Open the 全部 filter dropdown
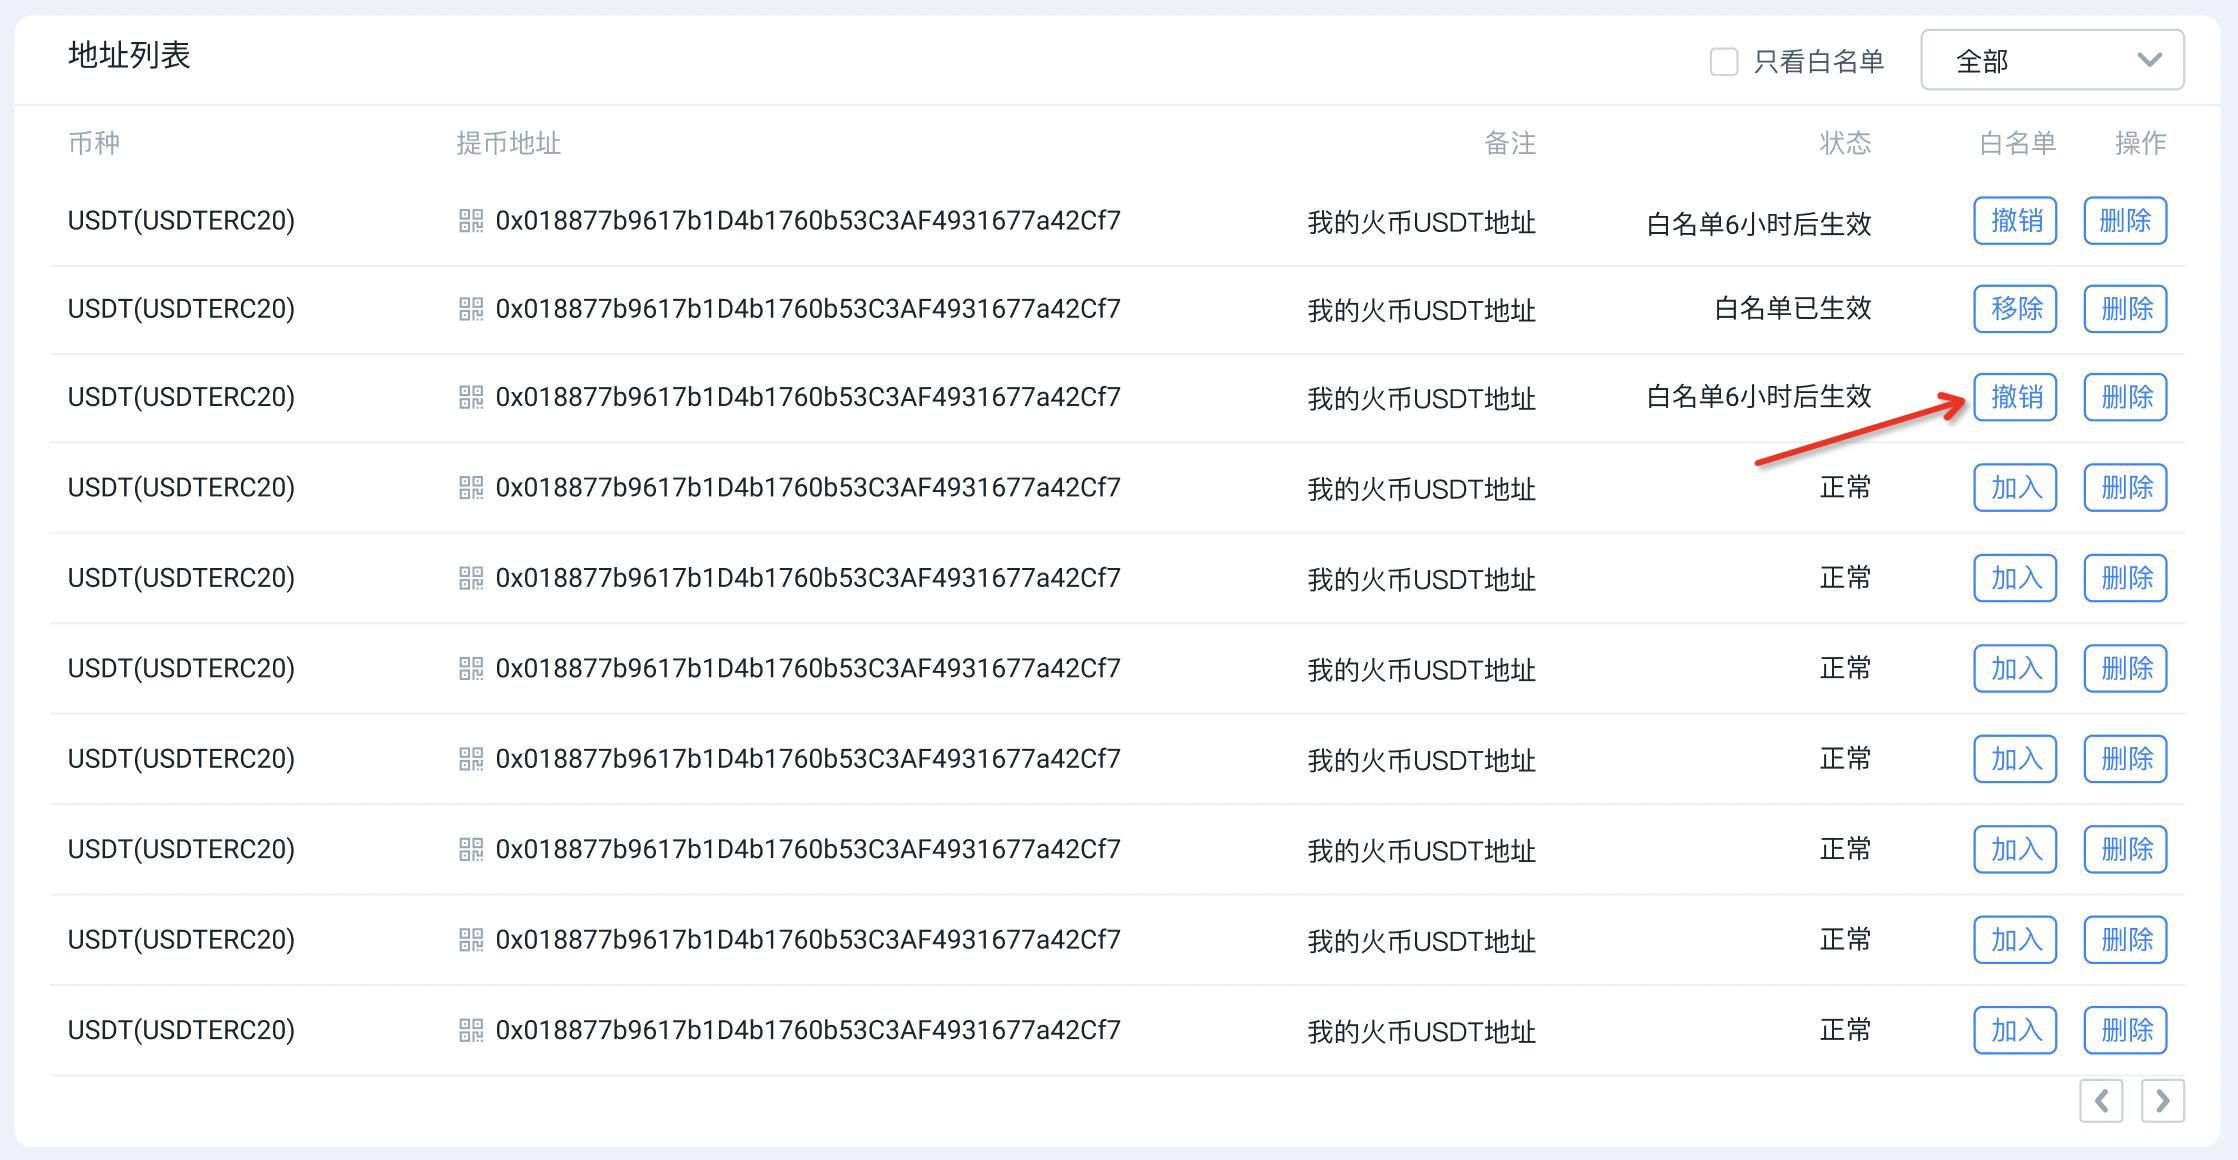Screen dimensions: 2238x1160 [2051, 61]
